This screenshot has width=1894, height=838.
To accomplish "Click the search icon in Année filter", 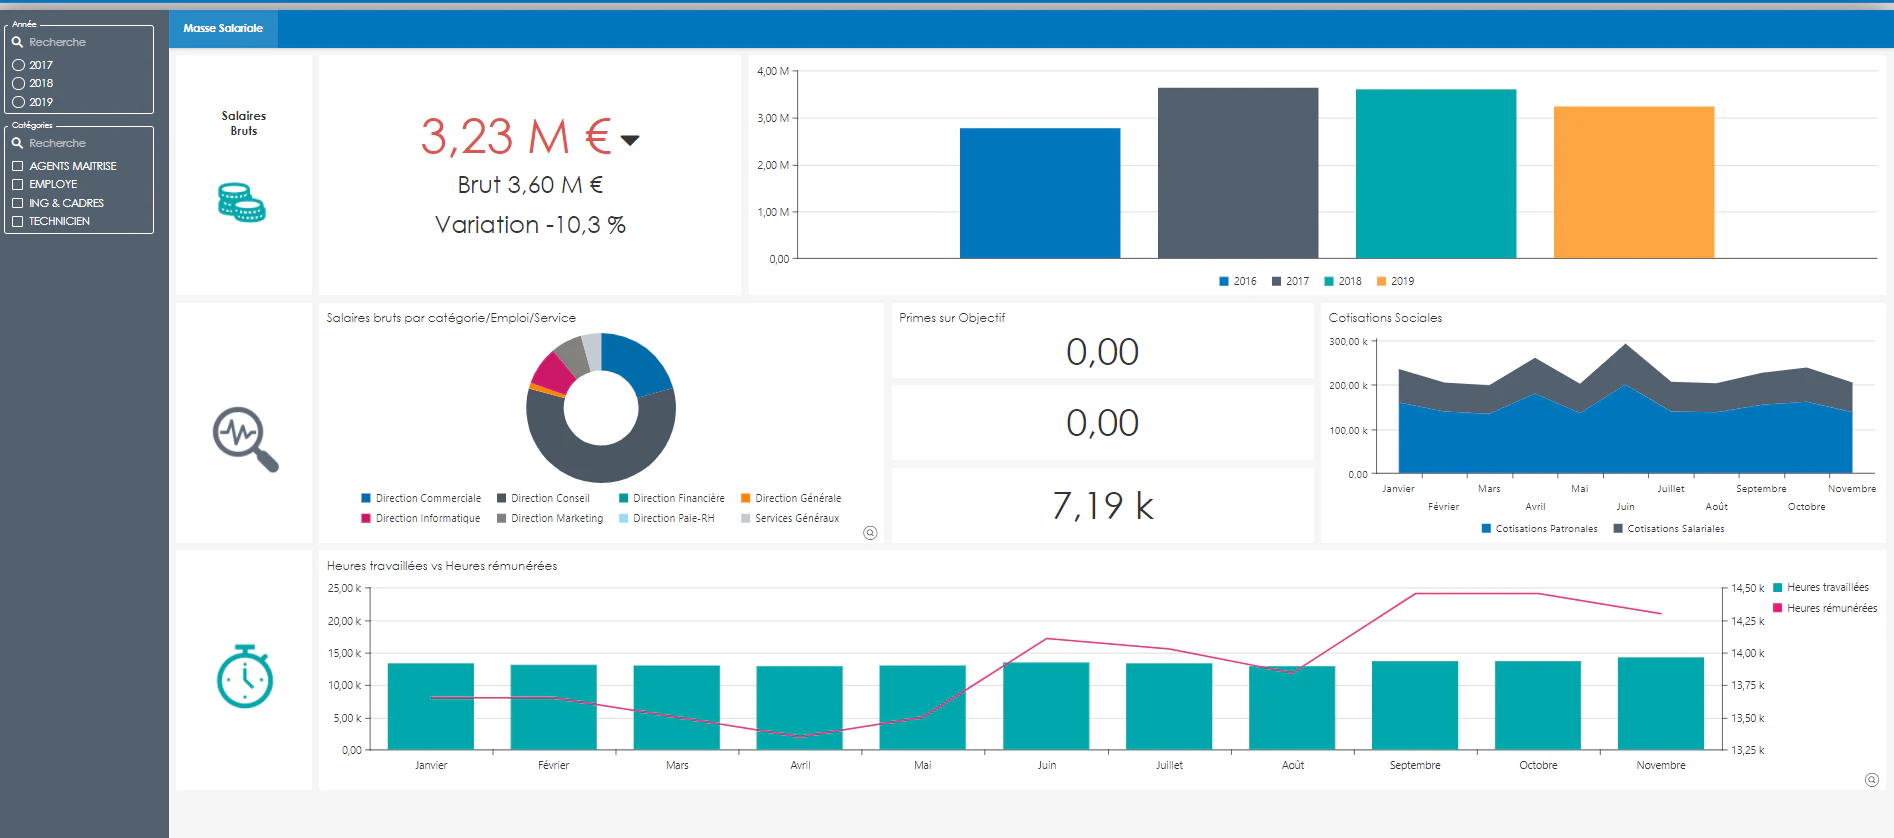I will (x=17, y=42).
